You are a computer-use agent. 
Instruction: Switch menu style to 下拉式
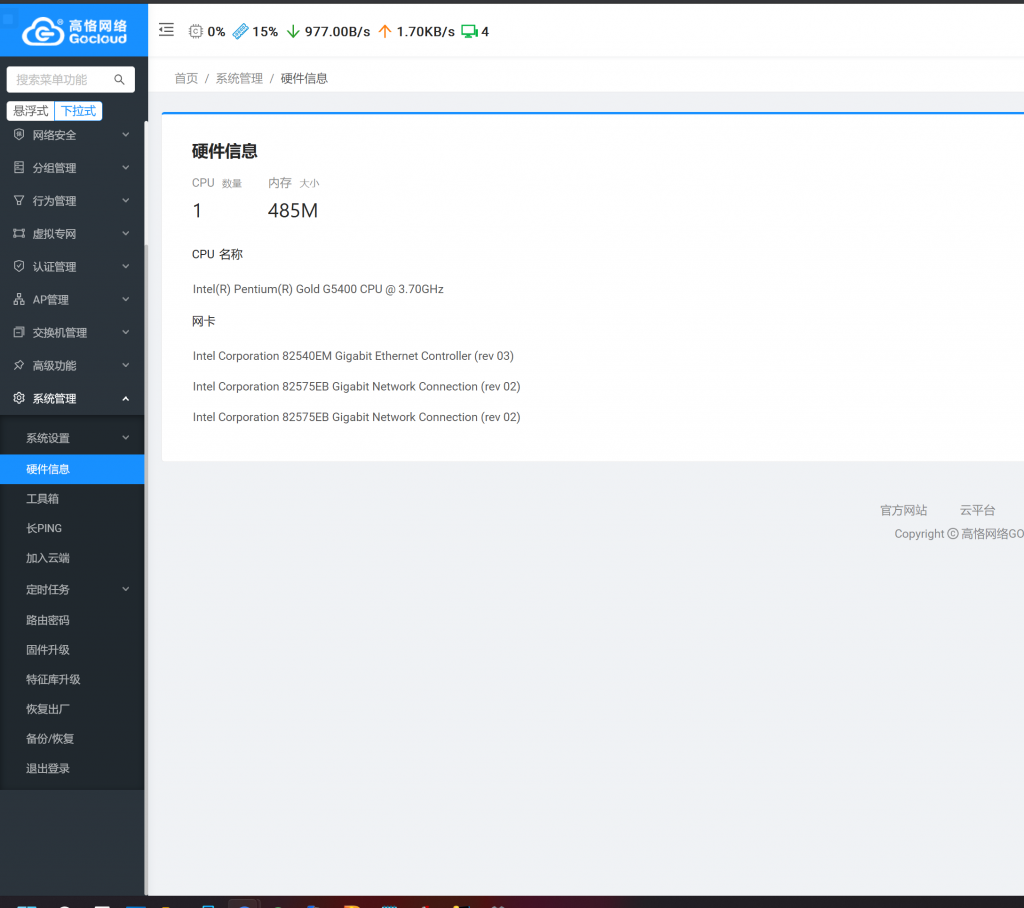pos(78,111)
